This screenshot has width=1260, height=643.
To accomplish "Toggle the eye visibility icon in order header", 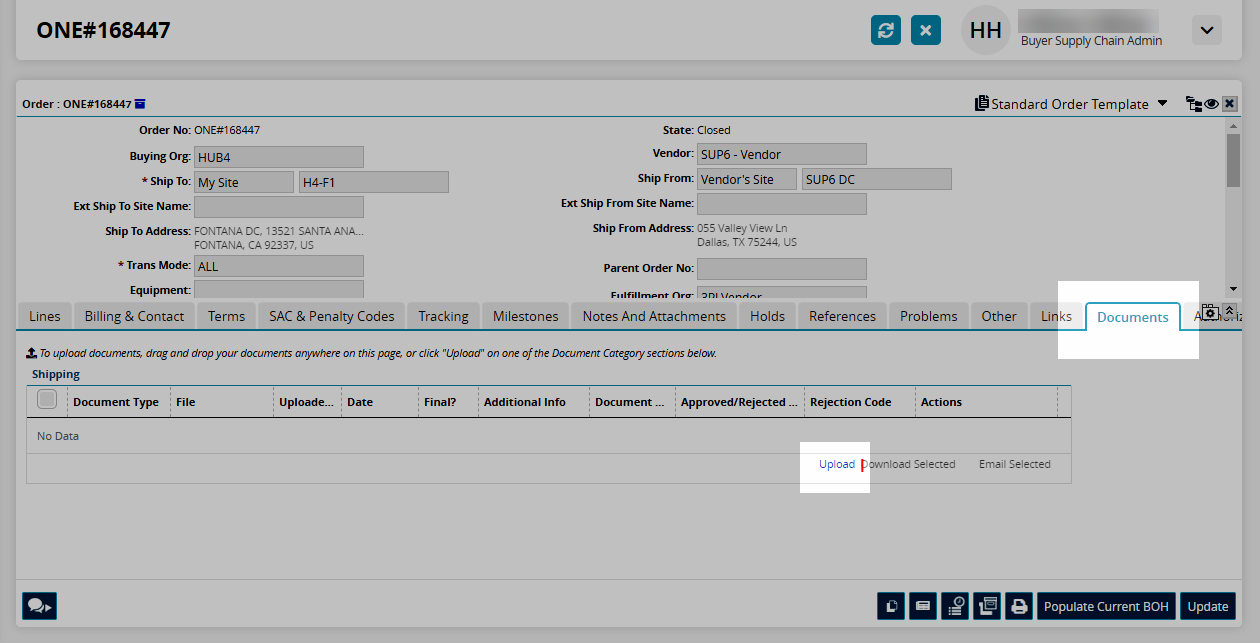I will click(1211, 104).
